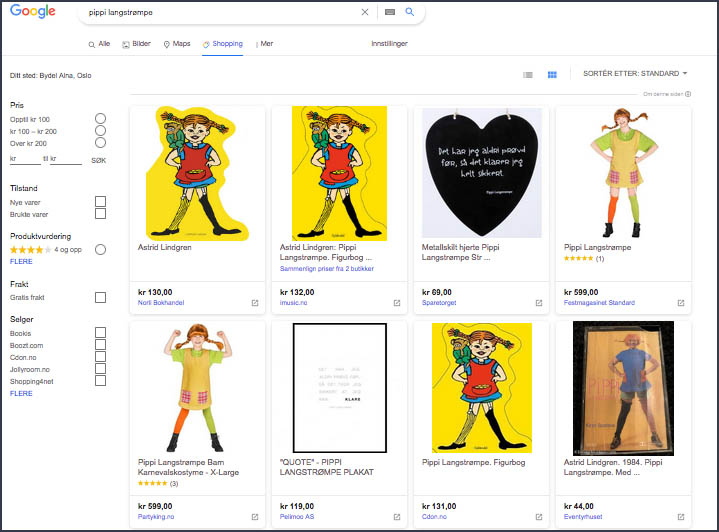Open external link icon for Pelimoo AS

click(397, 517)
